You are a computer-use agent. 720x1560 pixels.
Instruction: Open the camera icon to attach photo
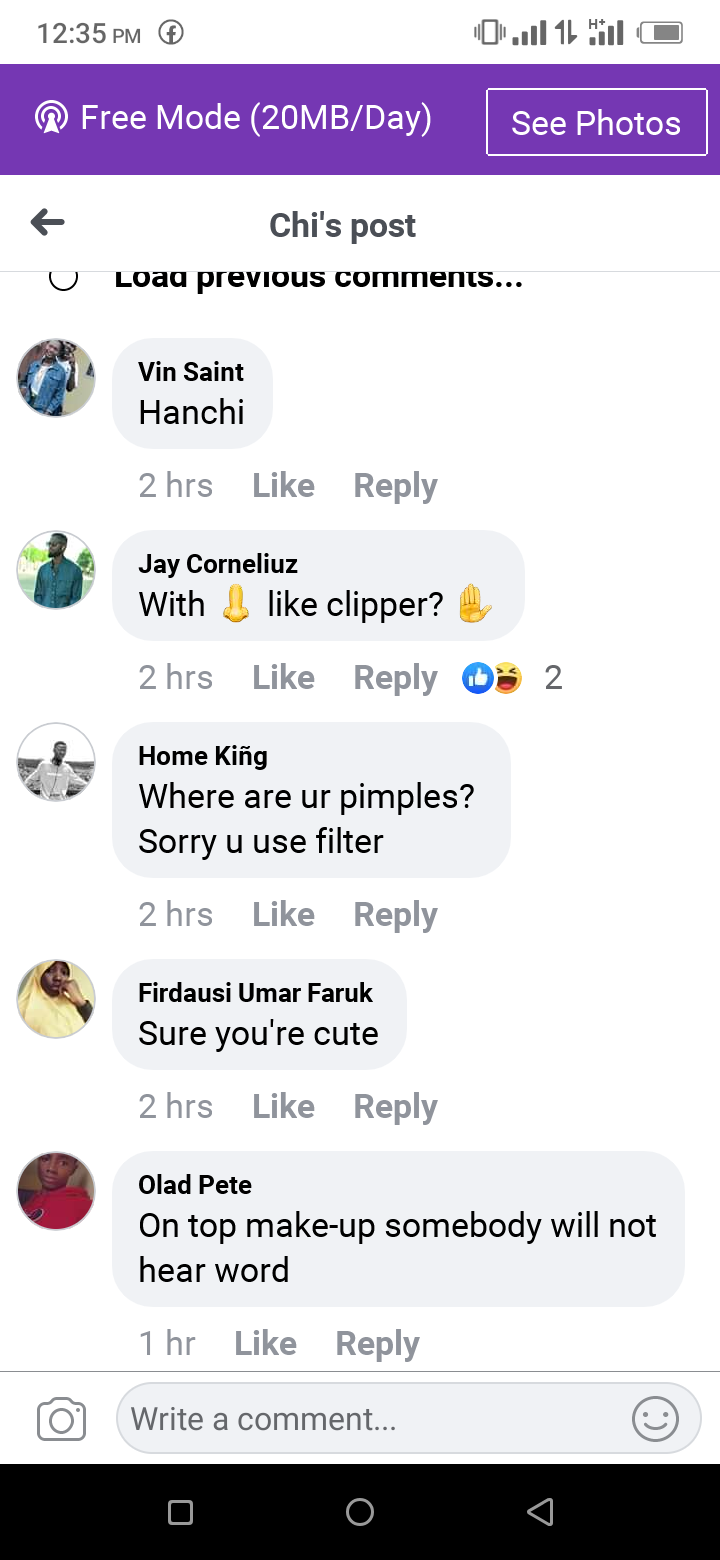[61, 1419]
